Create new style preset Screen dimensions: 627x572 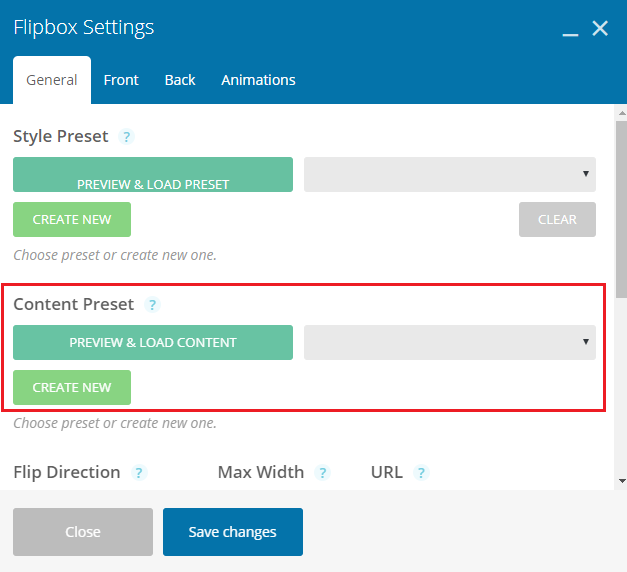click(x=72, y=219)
